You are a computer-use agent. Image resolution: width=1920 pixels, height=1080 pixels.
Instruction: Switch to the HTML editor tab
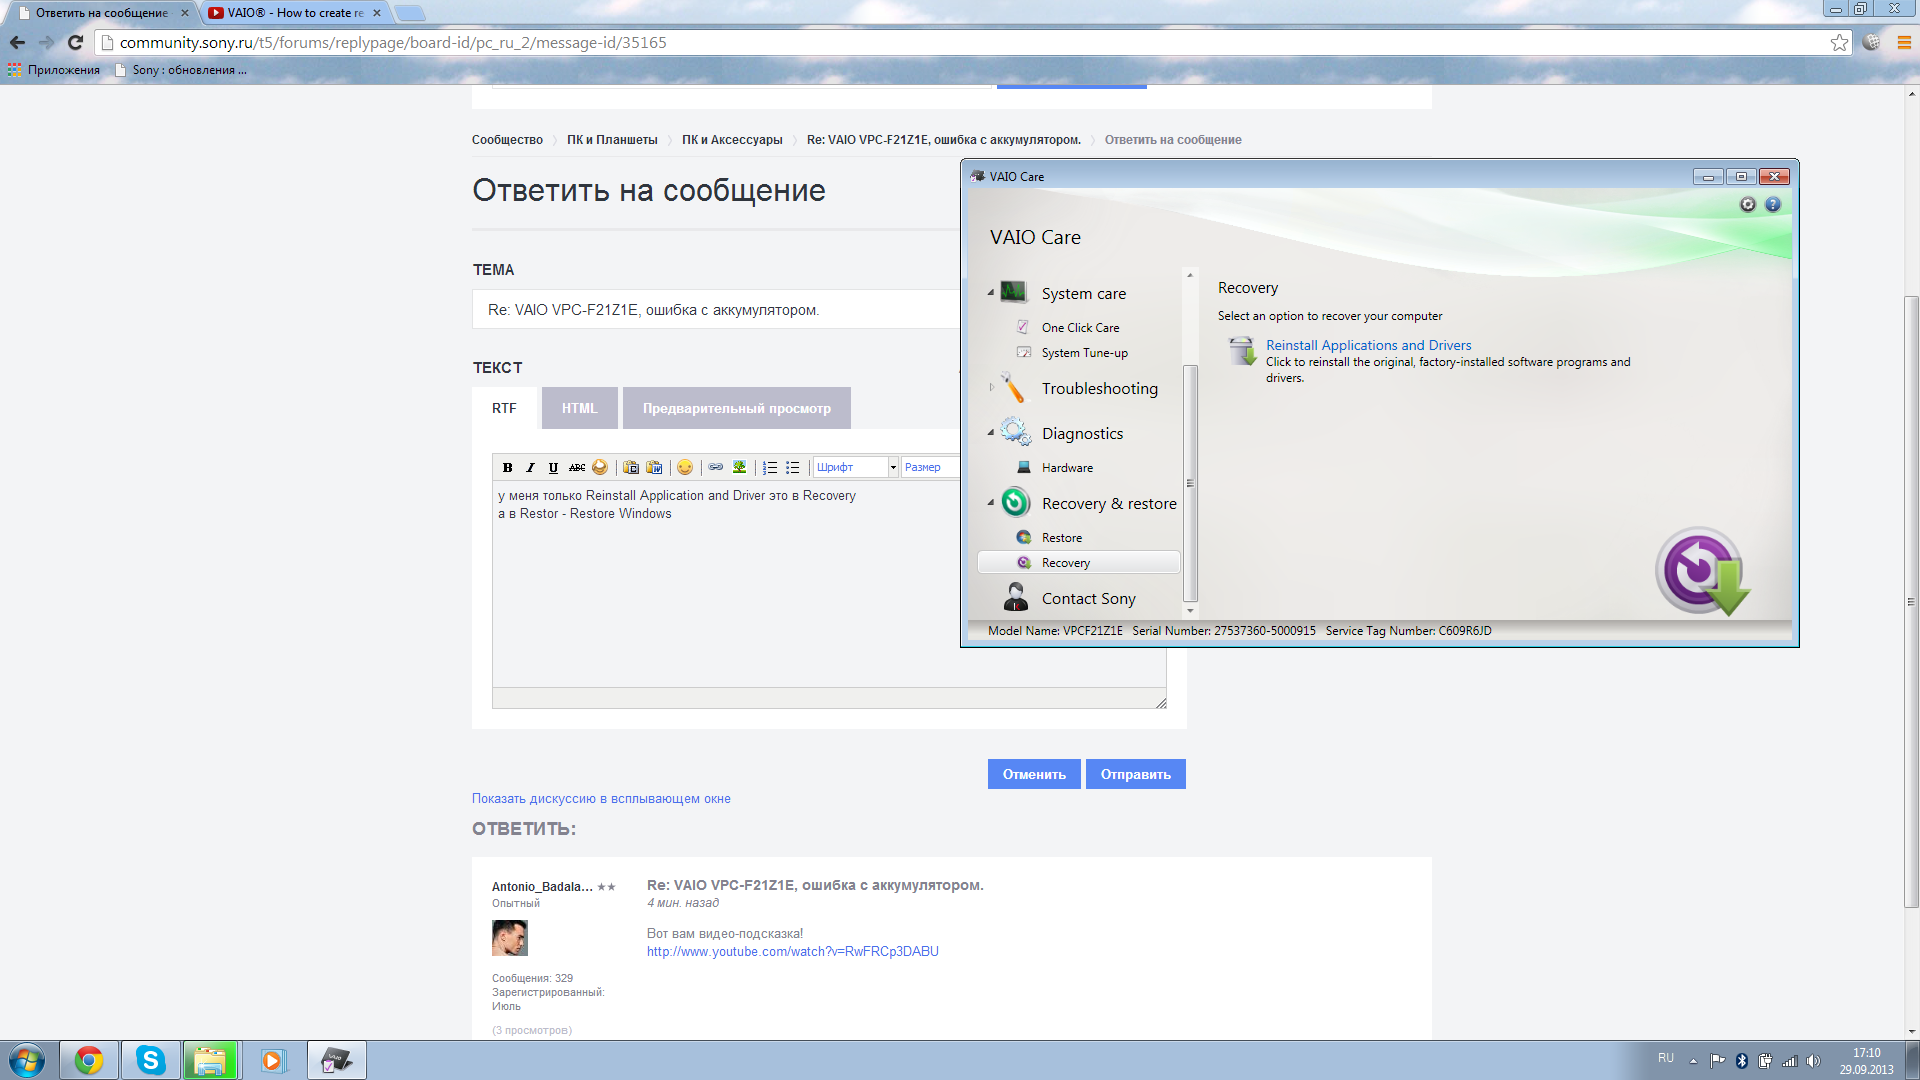pos(579,408)
